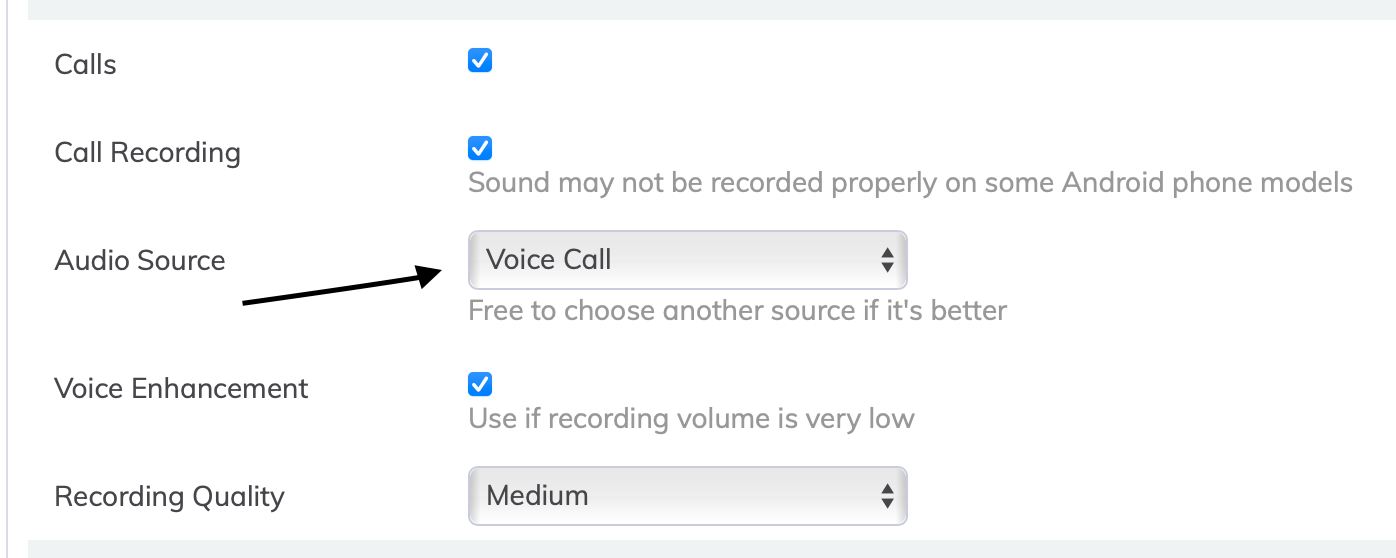Click the 'Voice Enhancement' label
This screenshot has height=558, width=1396.
pos(181,389)
